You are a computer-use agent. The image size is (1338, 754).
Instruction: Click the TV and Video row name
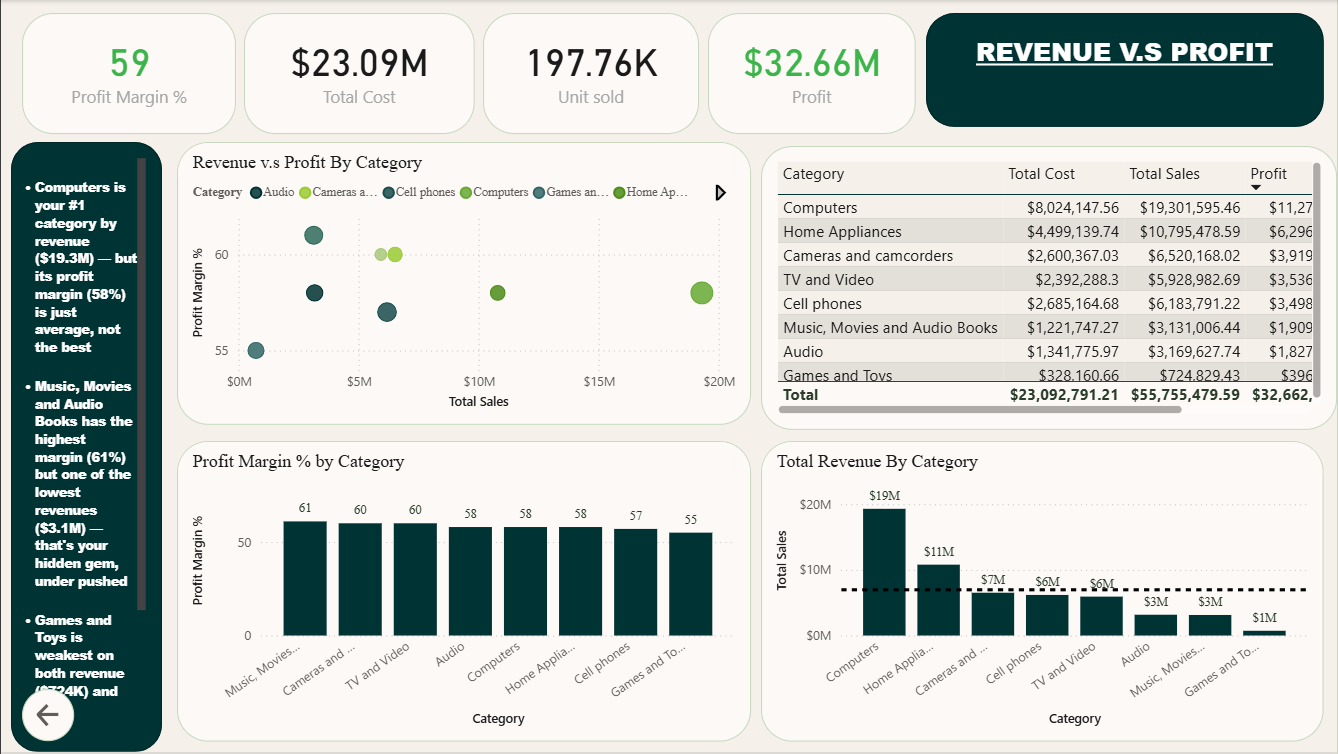828,280
